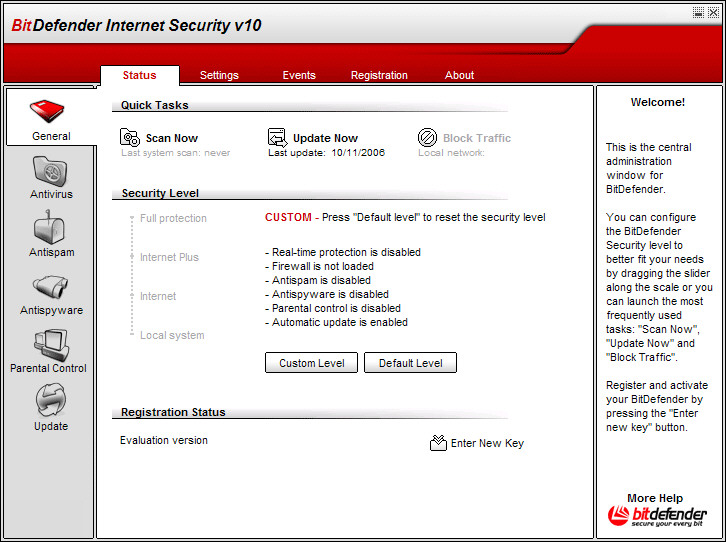Switch to the Events tab
This screenshot has width=726, height=542.
(x=299, y=75)
